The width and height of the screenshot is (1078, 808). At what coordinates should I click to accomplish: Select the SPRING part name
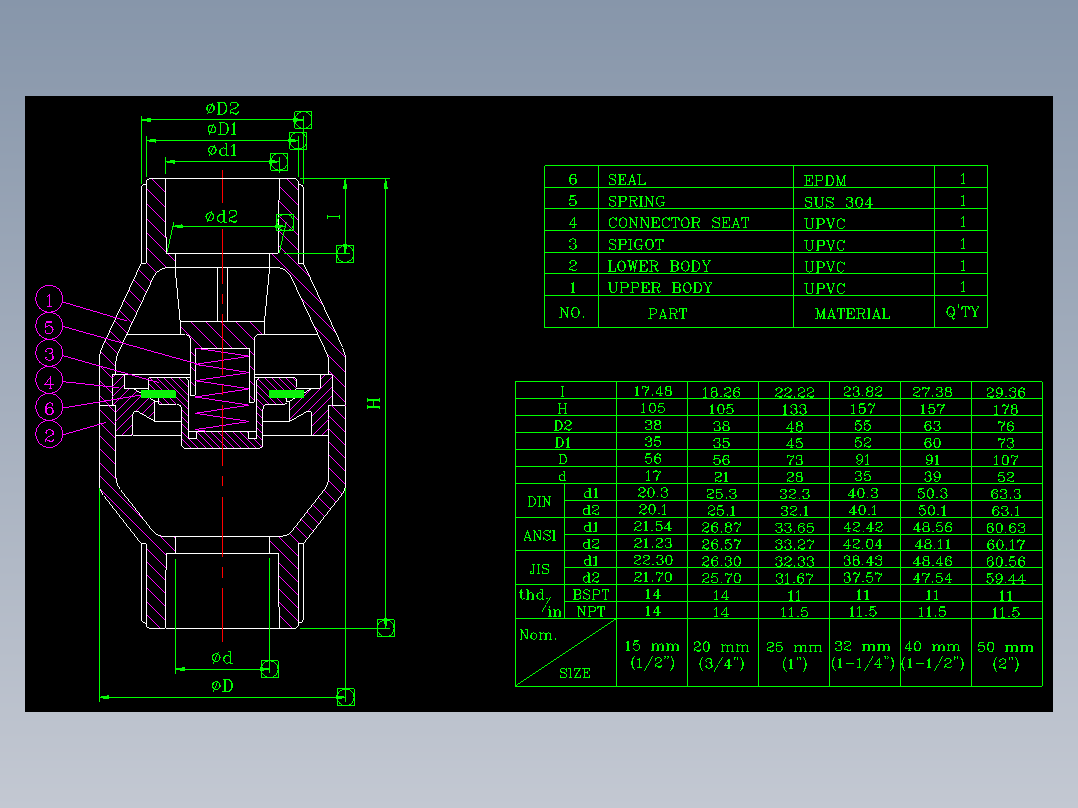pyautogui.click(x=637, y=201)
